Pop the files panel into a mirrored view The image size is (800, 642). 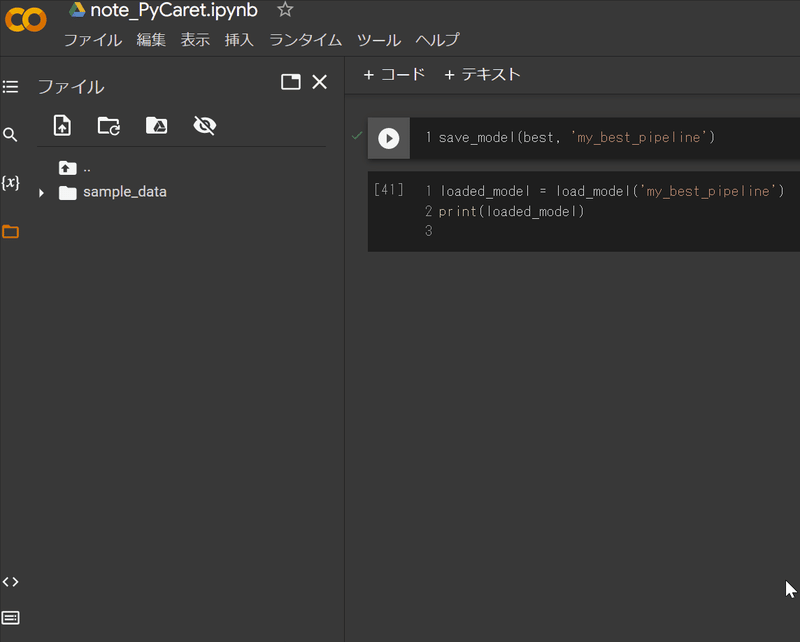coord(290,82)
